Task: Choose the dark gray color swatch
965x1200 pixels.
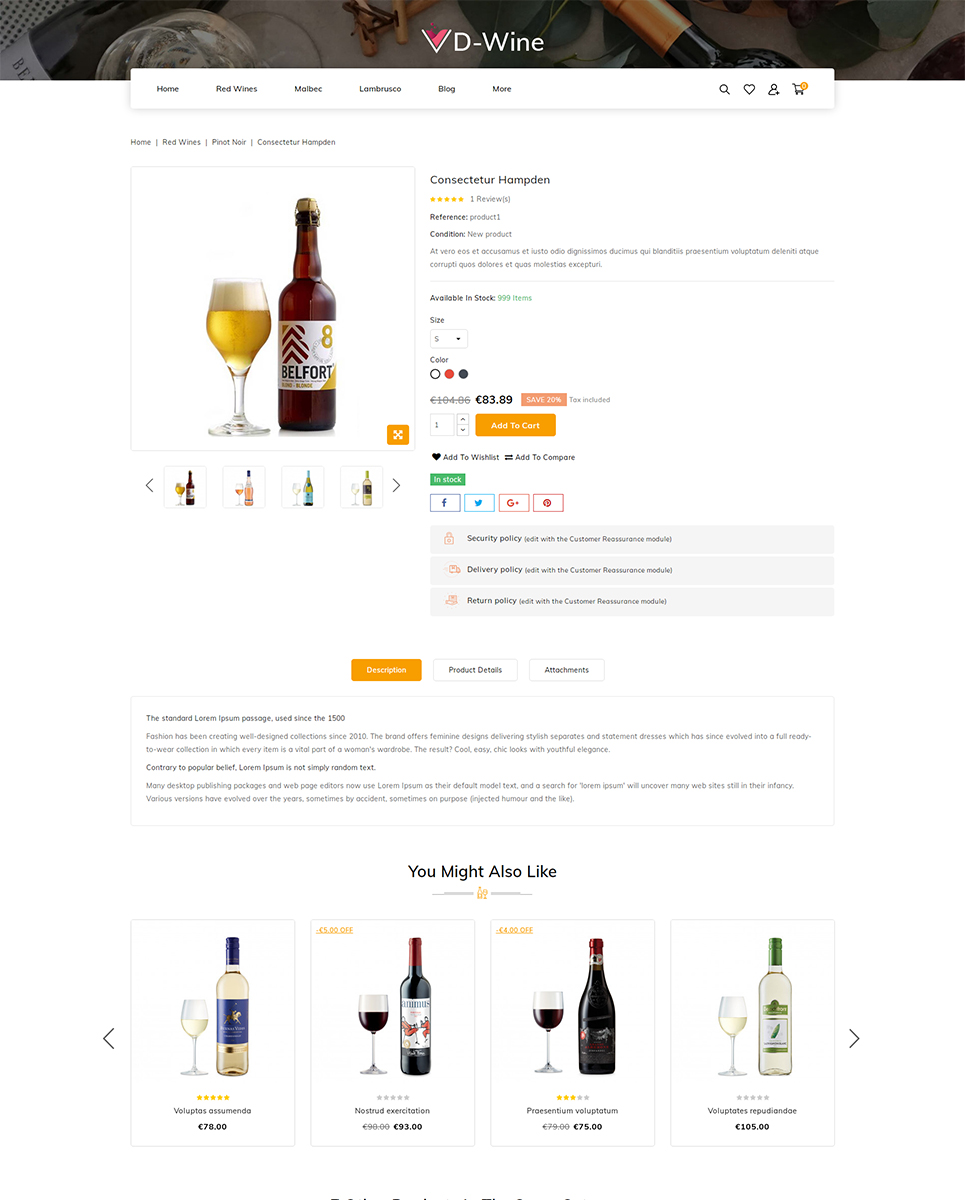Action: (x=463, y=374)
